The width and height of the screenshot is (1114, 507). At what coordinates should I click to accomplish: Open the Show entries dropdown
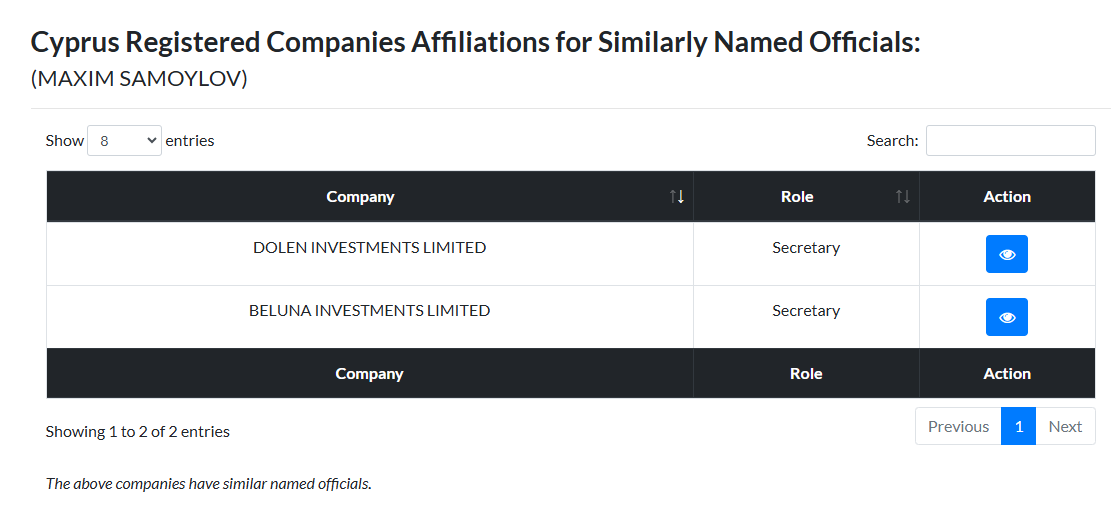click(x=124, y=141)
